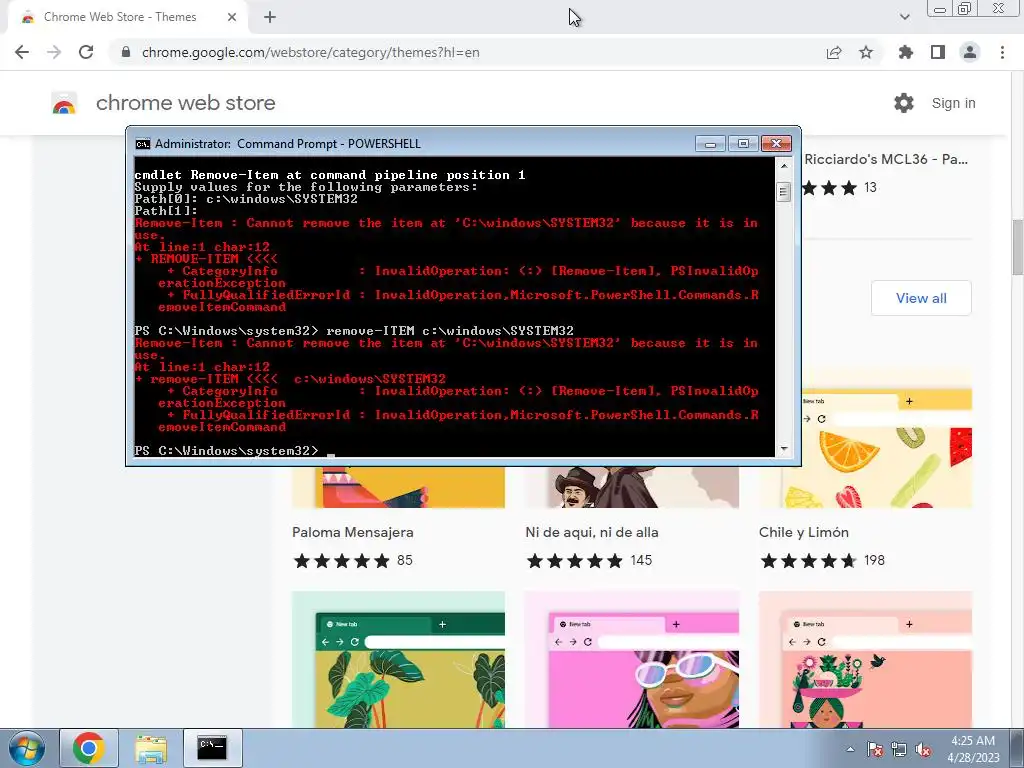This screenshot has height=768, width=1024.
Task: Open the Ni de aqui, ni de alla thumbnail
Action: [x=632, y=487]
